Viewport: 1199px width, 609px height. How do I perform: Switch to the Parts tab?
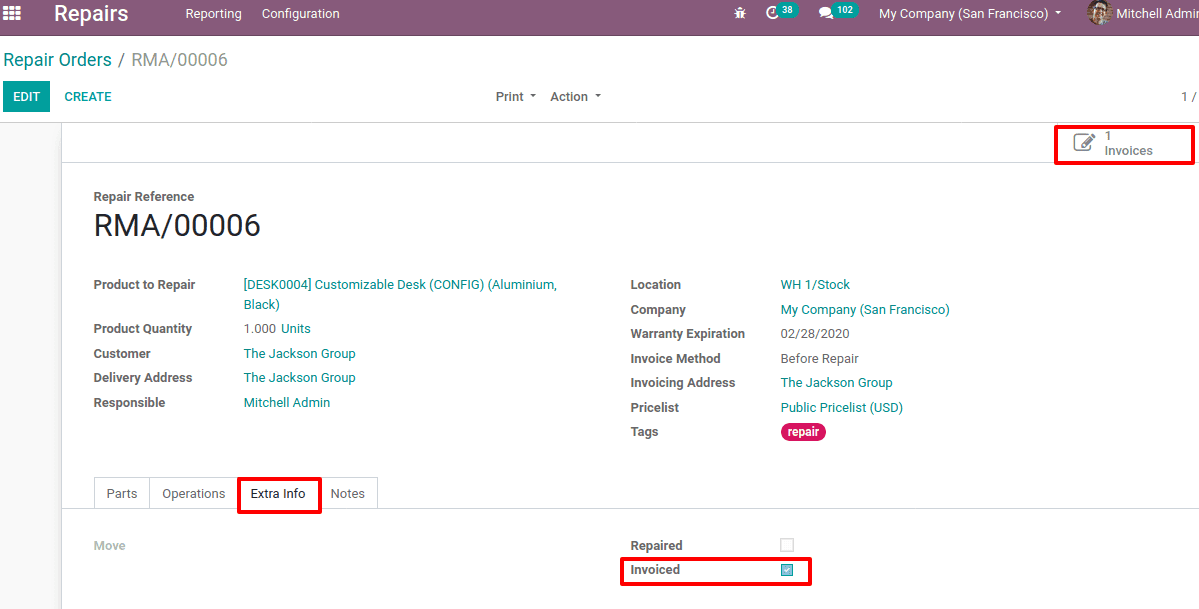pos(122,493)
